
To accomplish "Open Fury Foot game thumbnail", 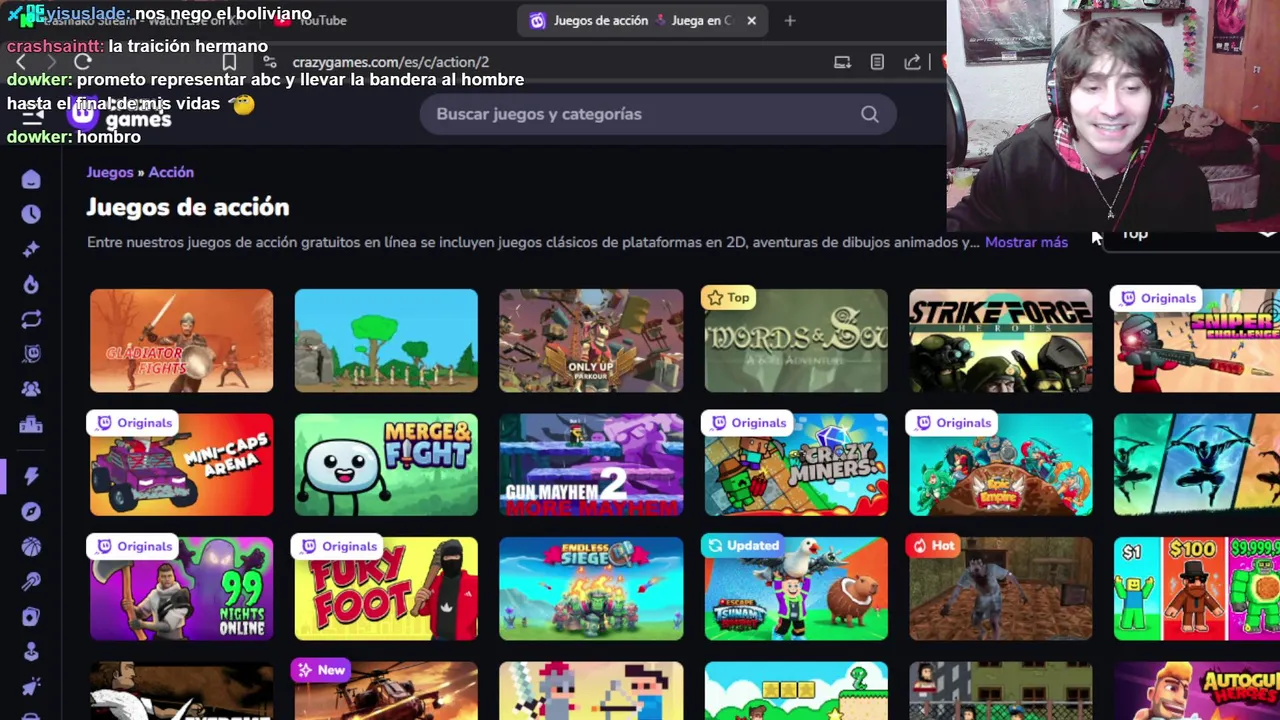I will (x=386, y=589).
